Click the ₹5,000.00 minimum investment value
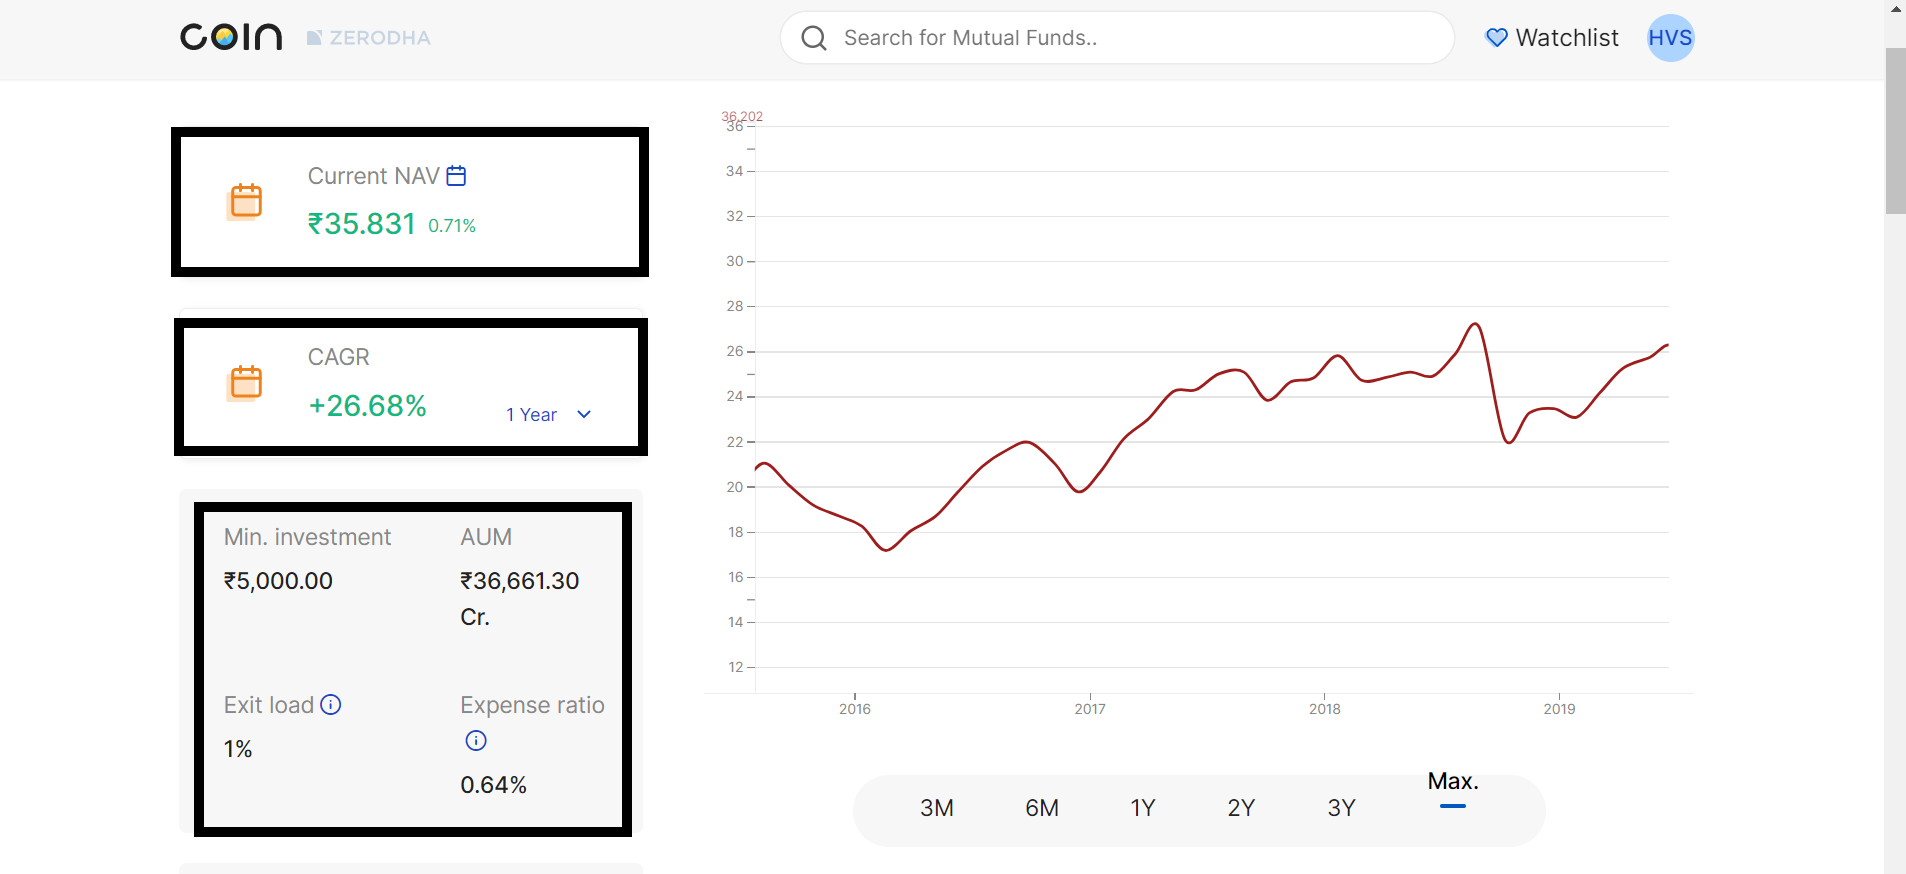Image resolution: width=1906 pixels, height=874 pixels. pos(278,581)
